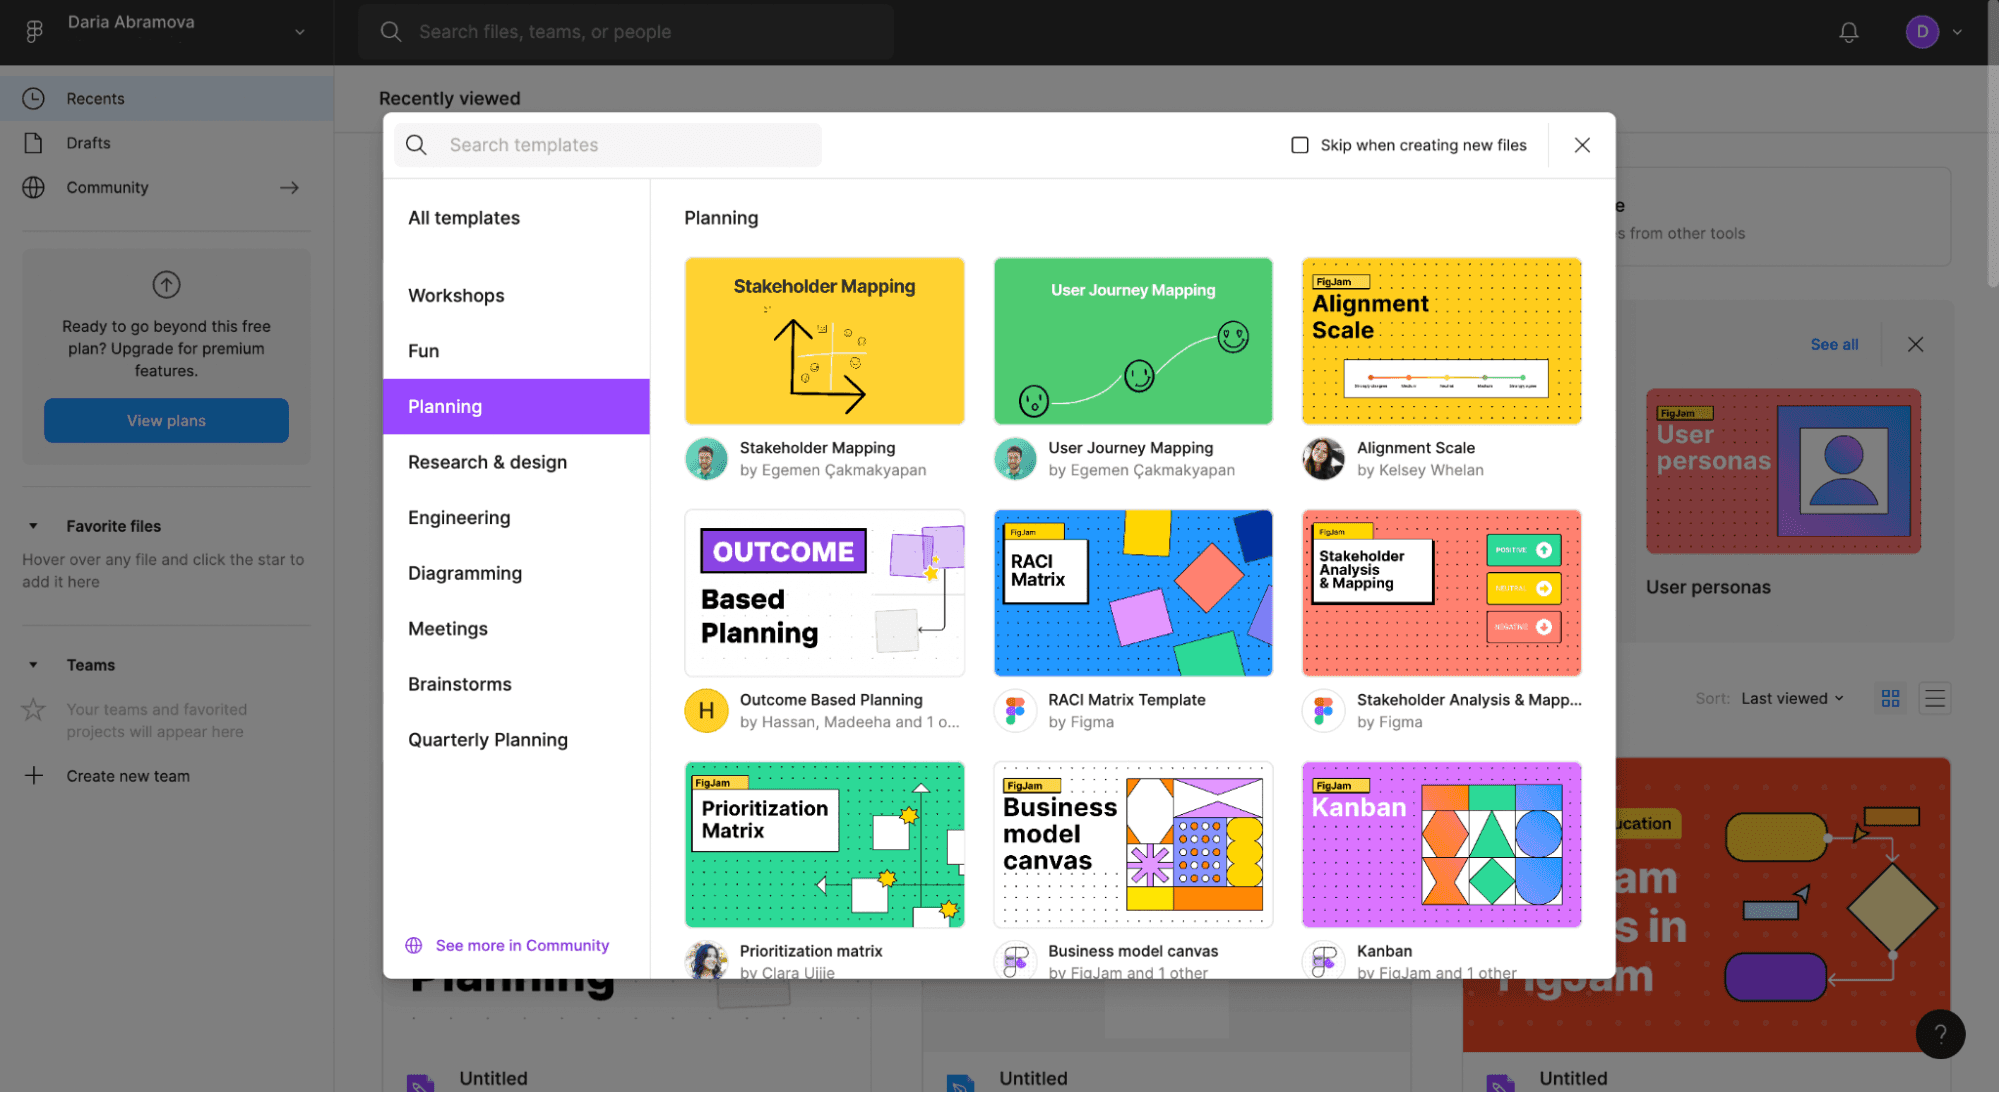Open the Alignment Scale template thumbnail
The width and height of the screenshot is (1999, 1093).
click(1441, 341)
